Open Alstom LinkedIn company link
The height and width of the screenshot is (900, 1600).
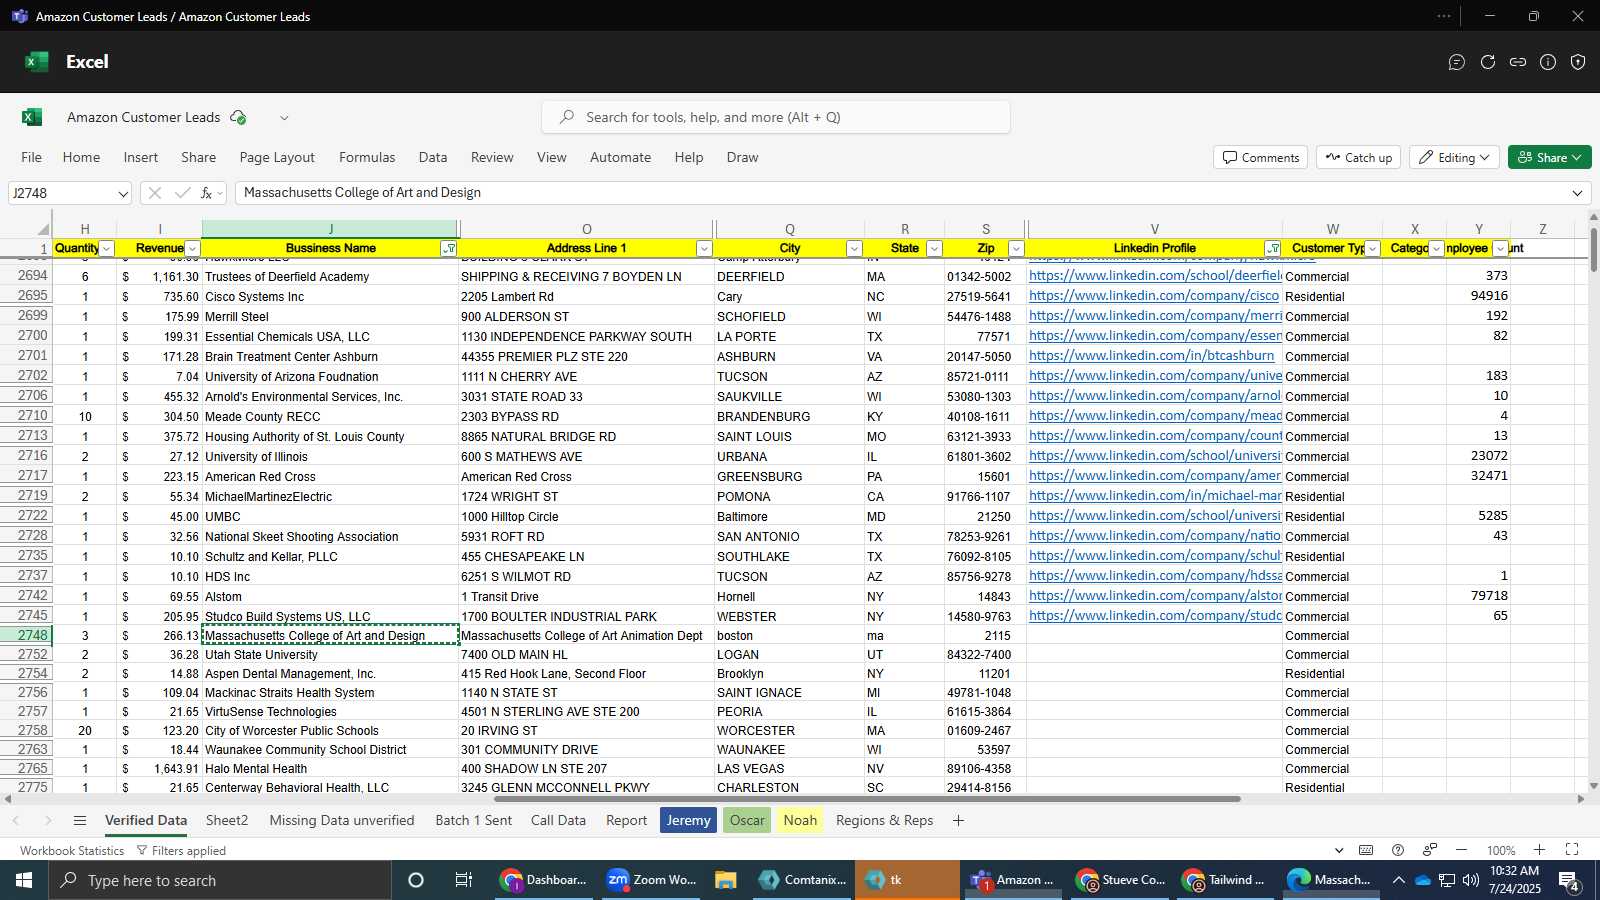(1155, 596)
